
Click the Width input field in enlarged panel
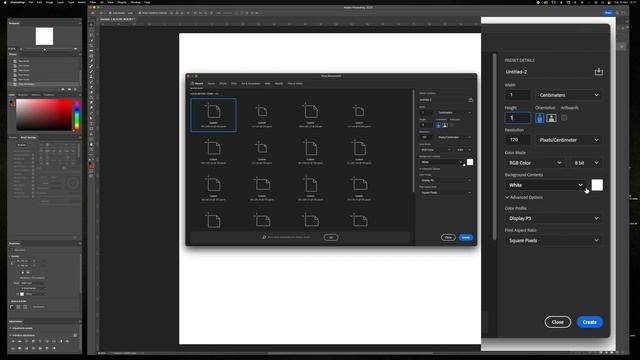[x=518, y=95]
